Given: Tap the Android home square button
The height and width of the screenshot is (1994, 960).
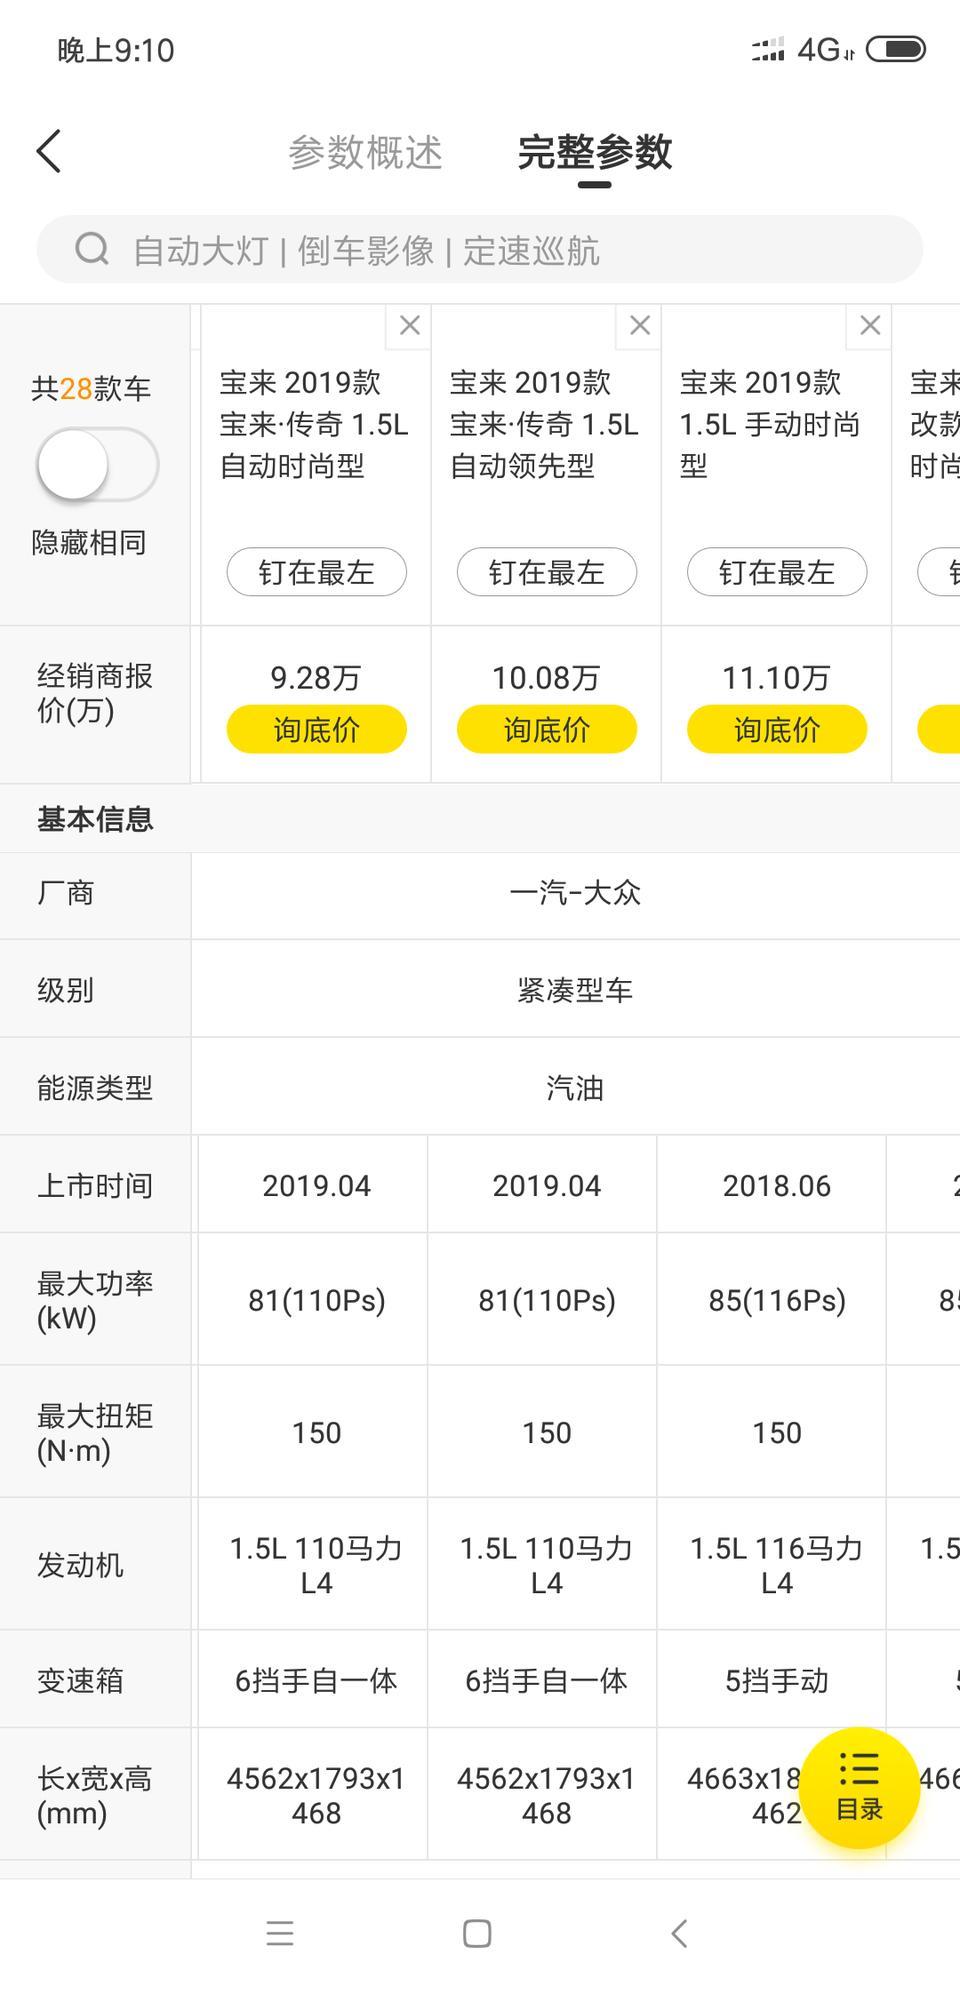Looking at the screenshot, I should pyautogui.click(x=477, y=1933).
